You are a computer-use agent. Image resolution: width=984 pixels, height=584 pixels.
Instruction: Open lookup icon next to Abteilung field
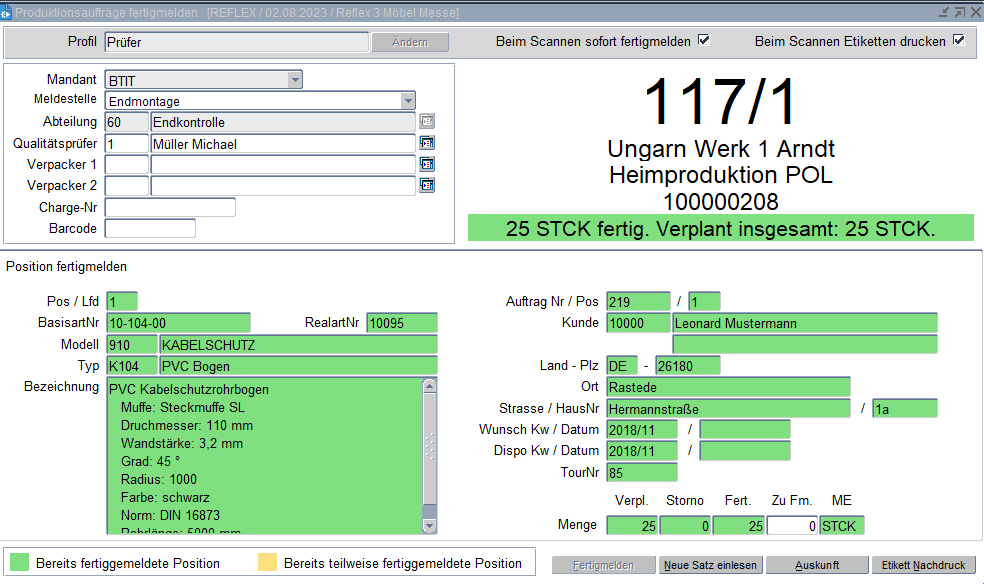coord(427,122)
